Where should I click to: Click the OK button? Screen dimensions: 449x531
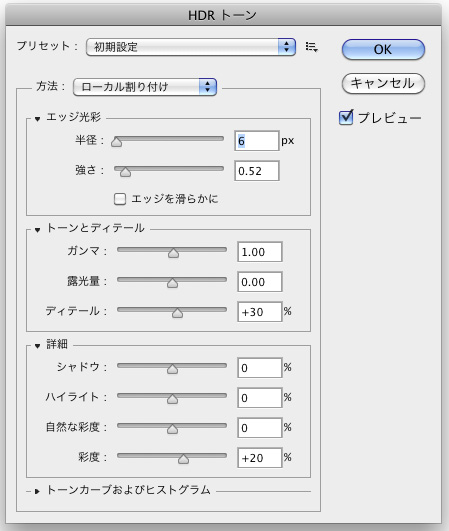pos(383,49)
